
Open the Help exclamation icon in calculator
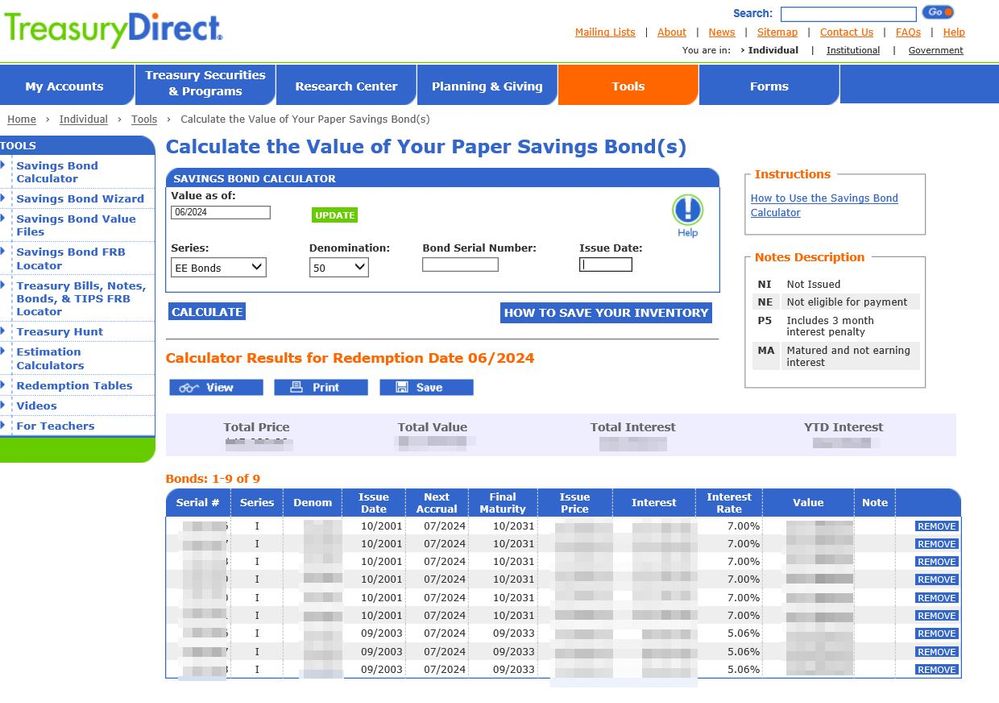(x=687, y=210)
